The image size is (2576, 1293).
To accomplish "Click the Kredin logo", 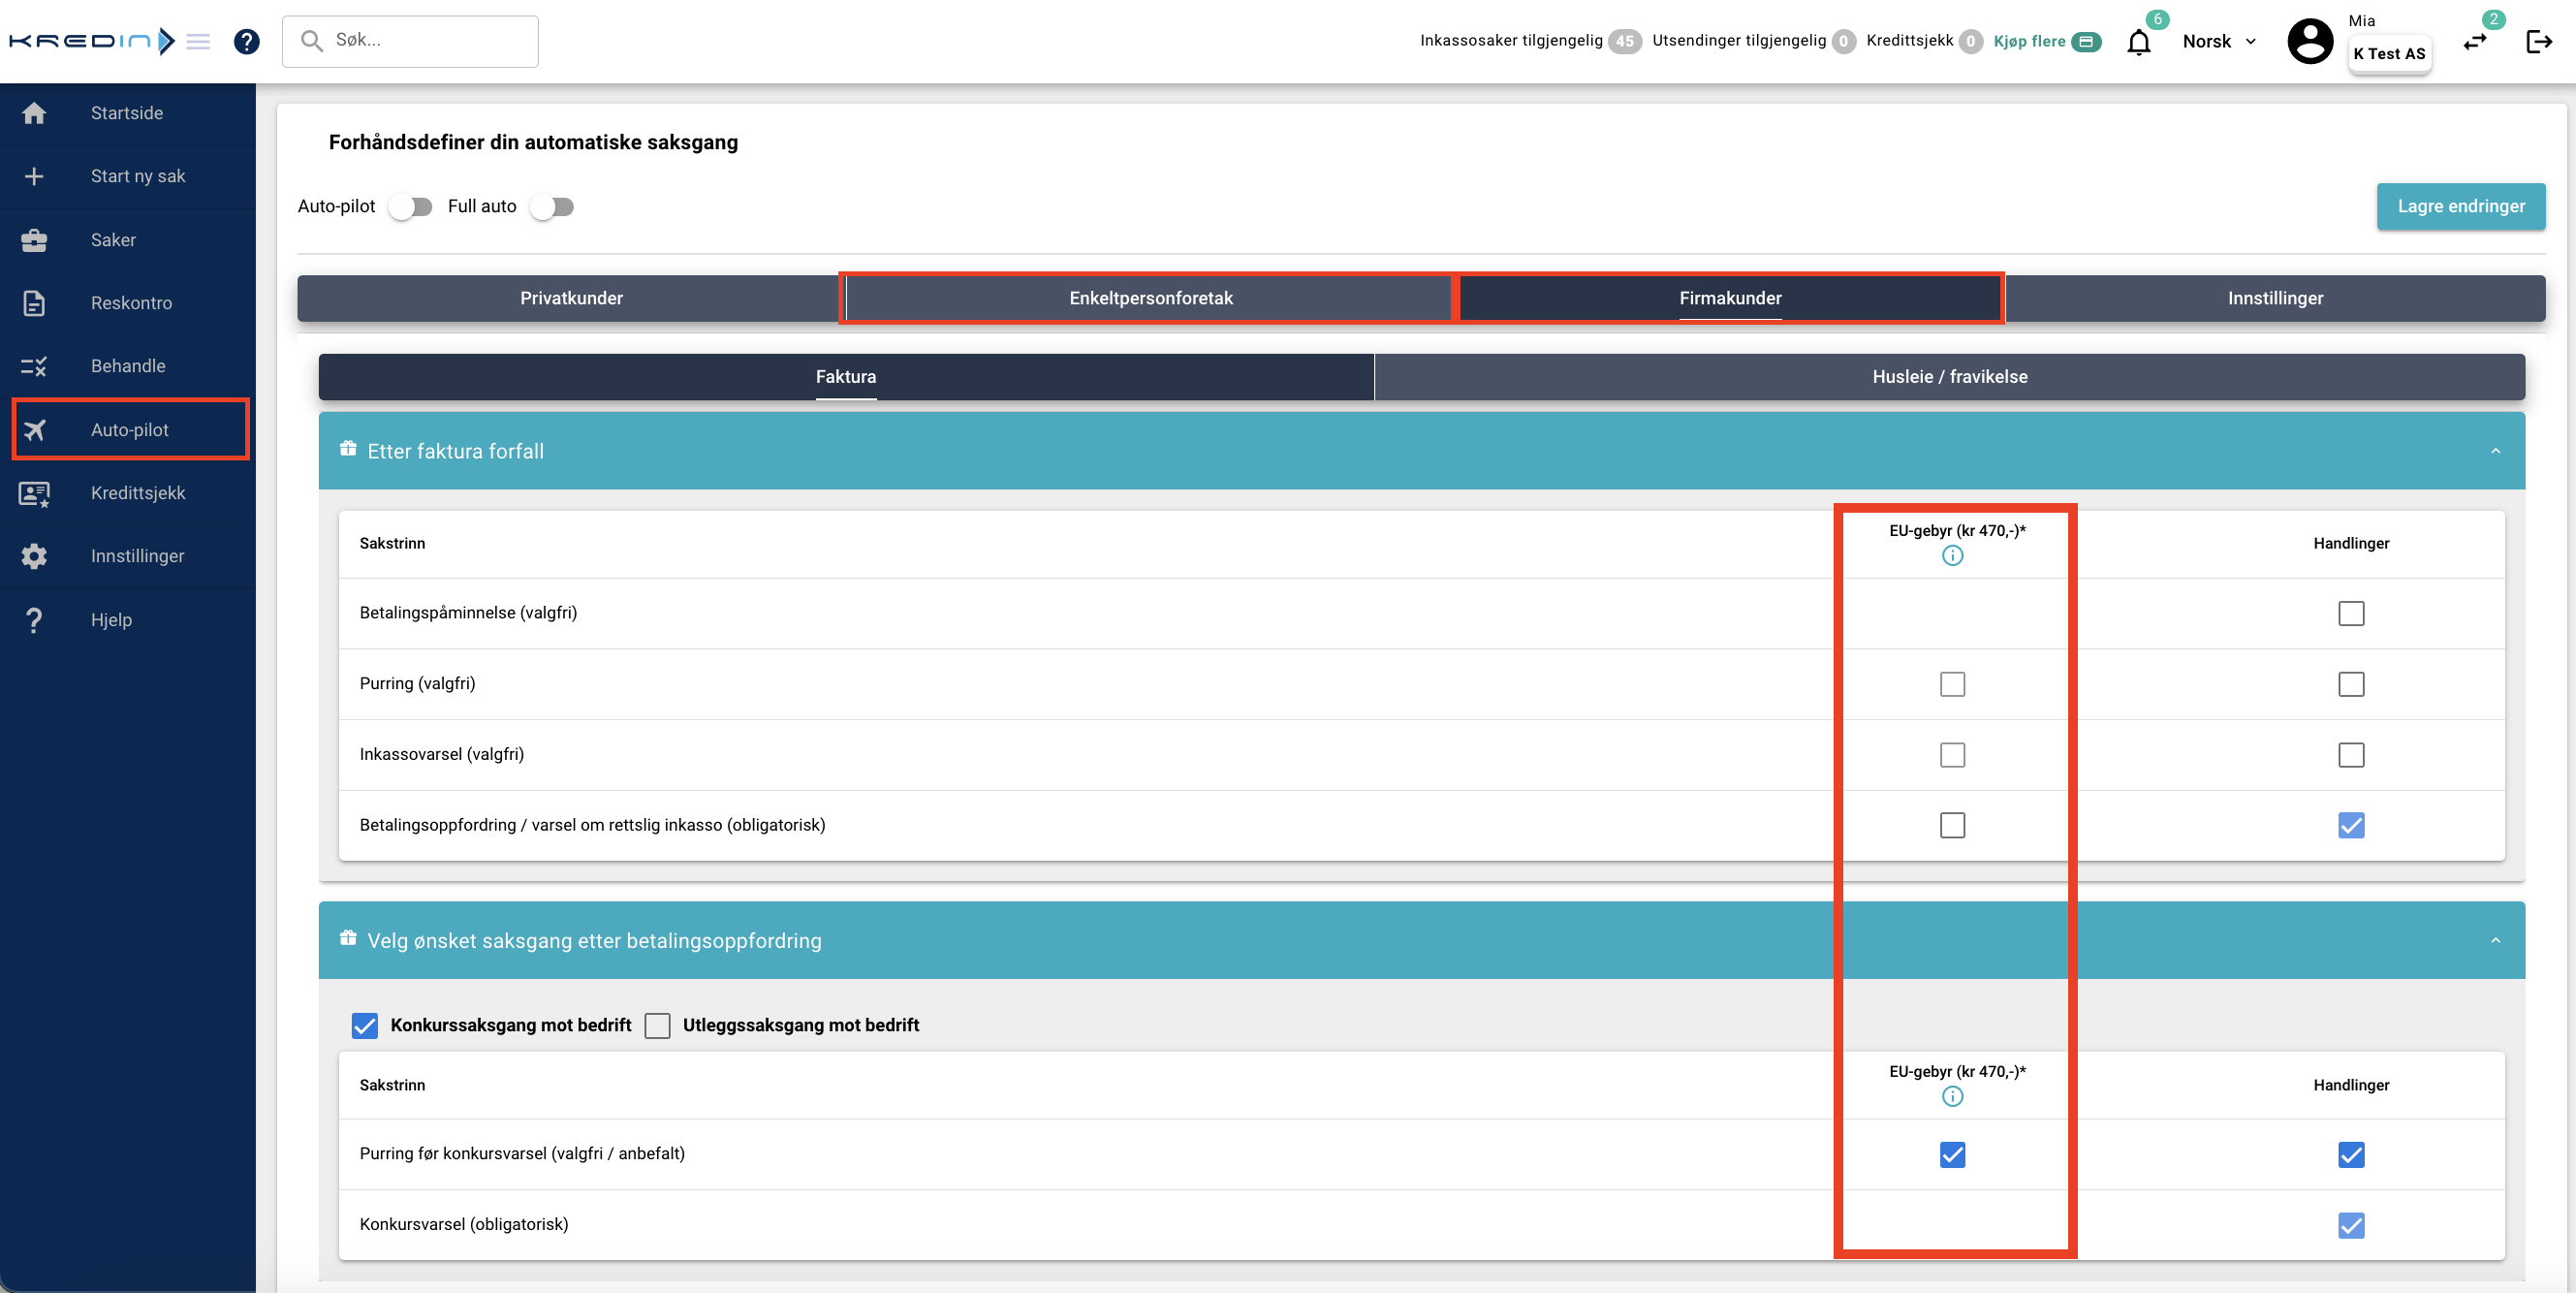I will [92, 41].
